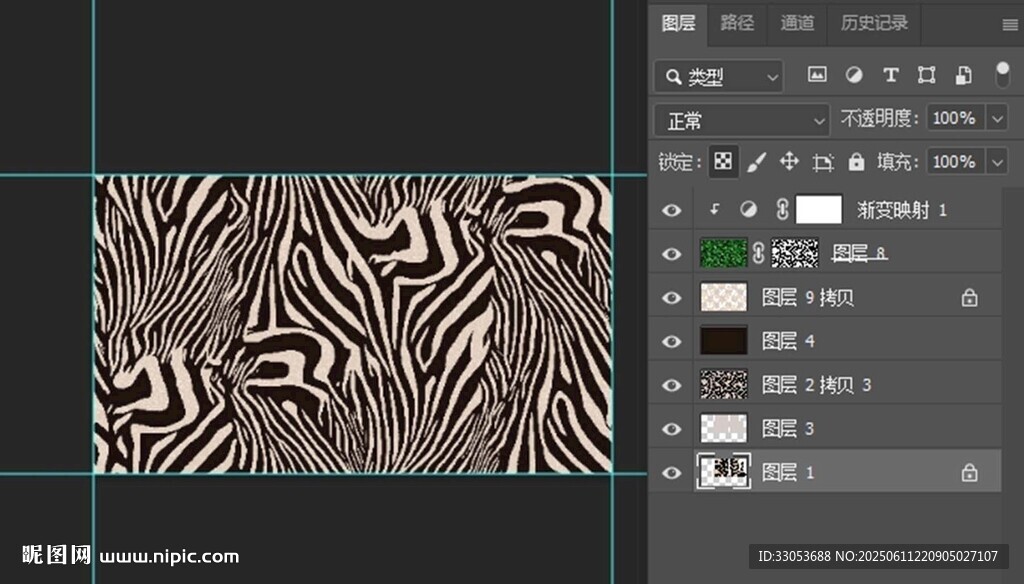Click the 填充 value field
This screenshot has height=584, width=1024.
pos(955,161)
